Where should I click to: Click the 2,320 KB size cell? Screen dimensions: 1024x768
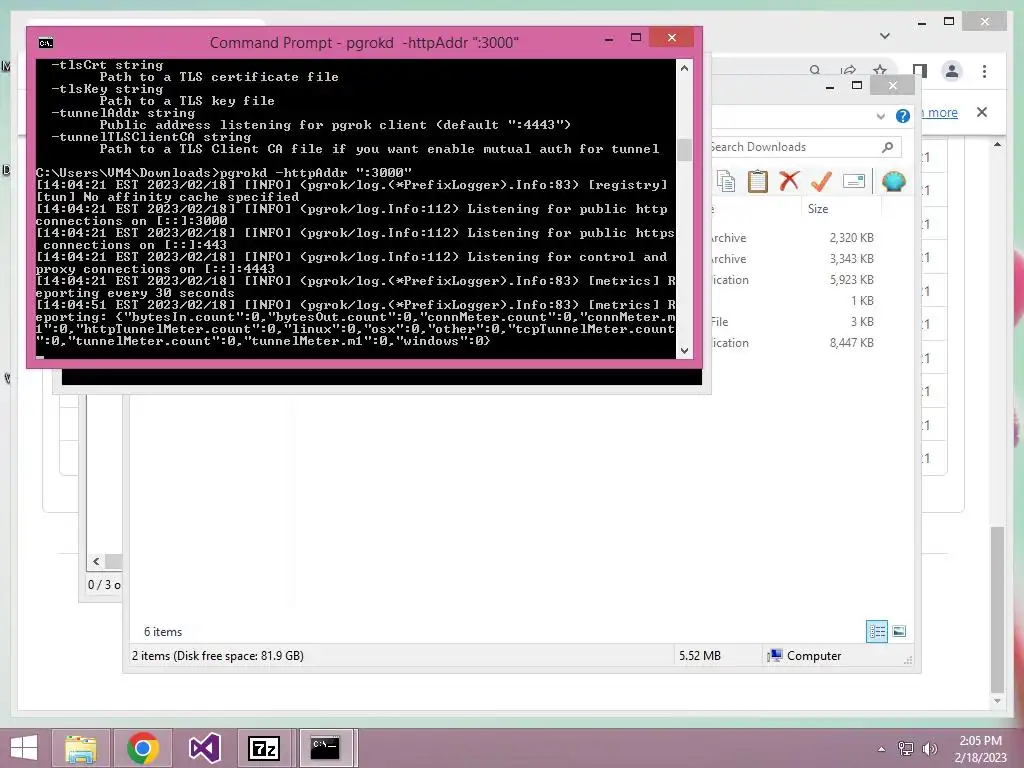[852, 238]
